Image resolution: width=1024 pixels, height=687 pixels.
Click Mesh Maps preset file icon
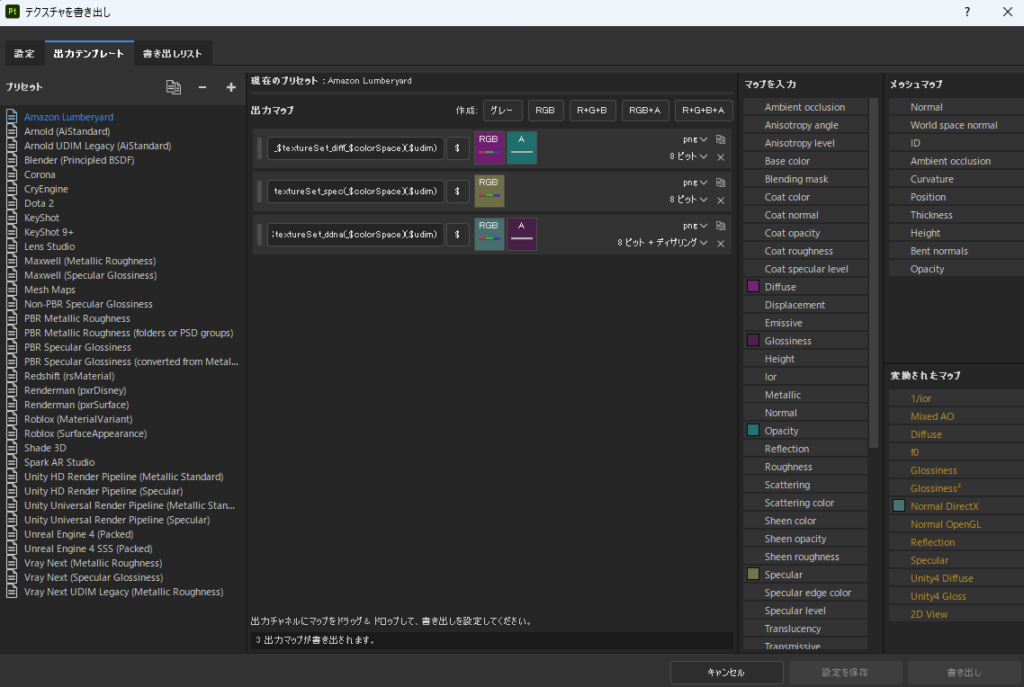pyautogui.click(x=12, y=289)
